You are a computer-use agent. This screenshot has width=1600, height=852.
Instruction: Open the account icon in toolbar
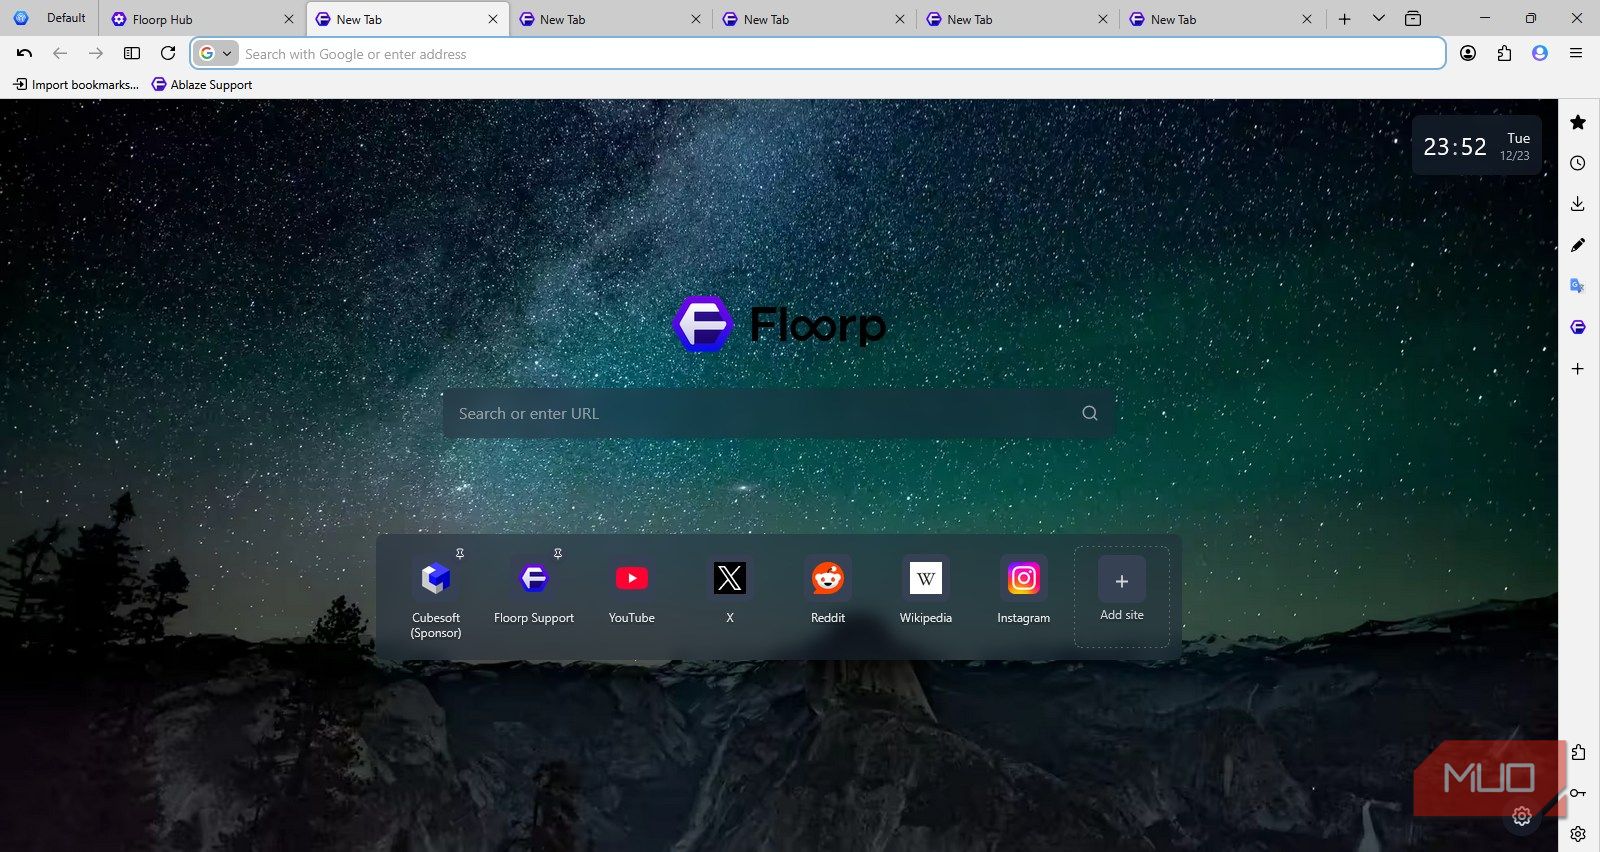1468,54
